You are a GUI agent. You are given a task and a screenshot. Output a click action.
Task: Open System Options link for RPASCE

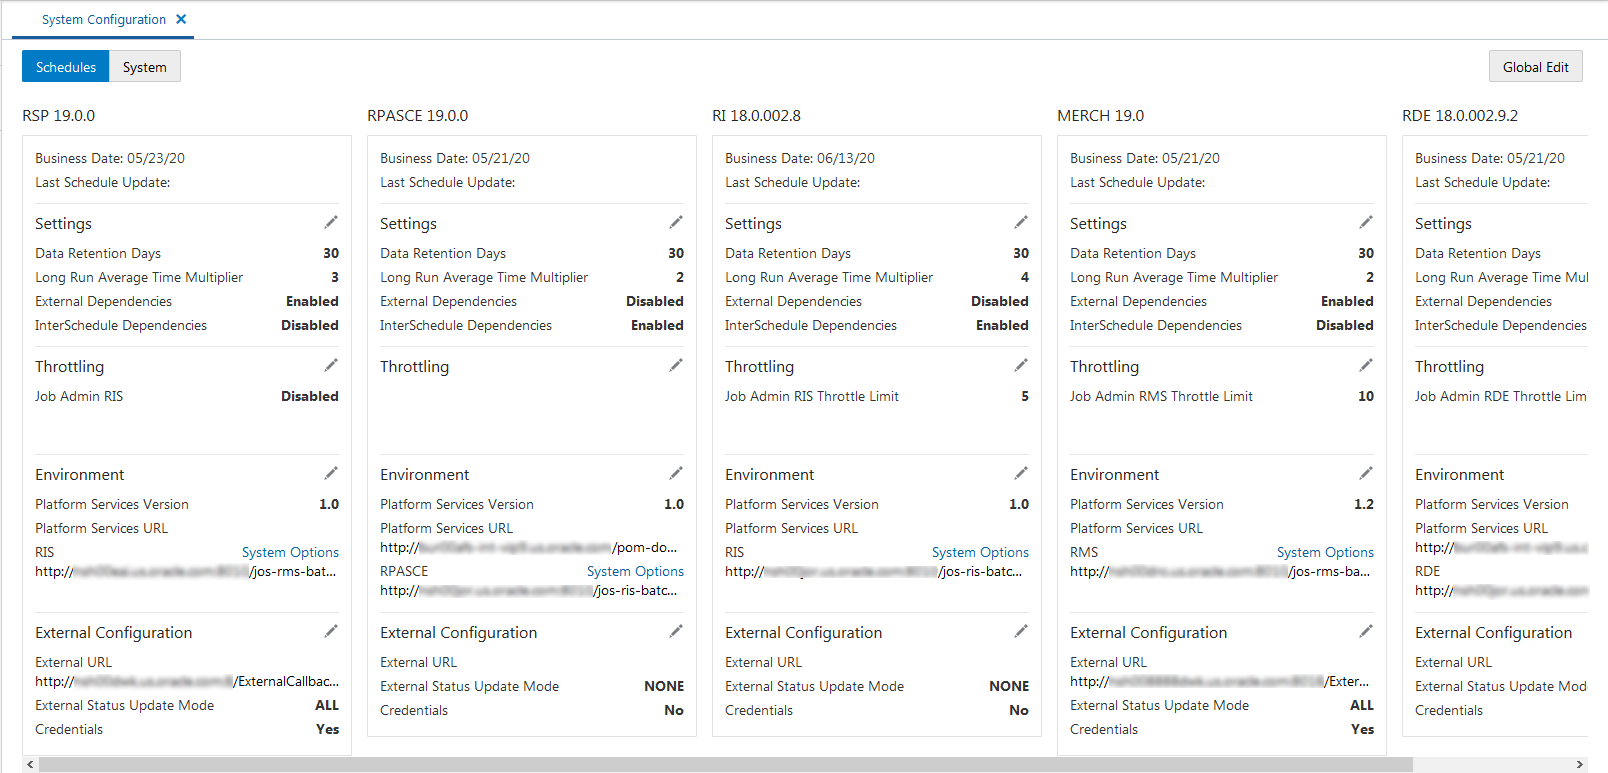(x=635, y=571)
